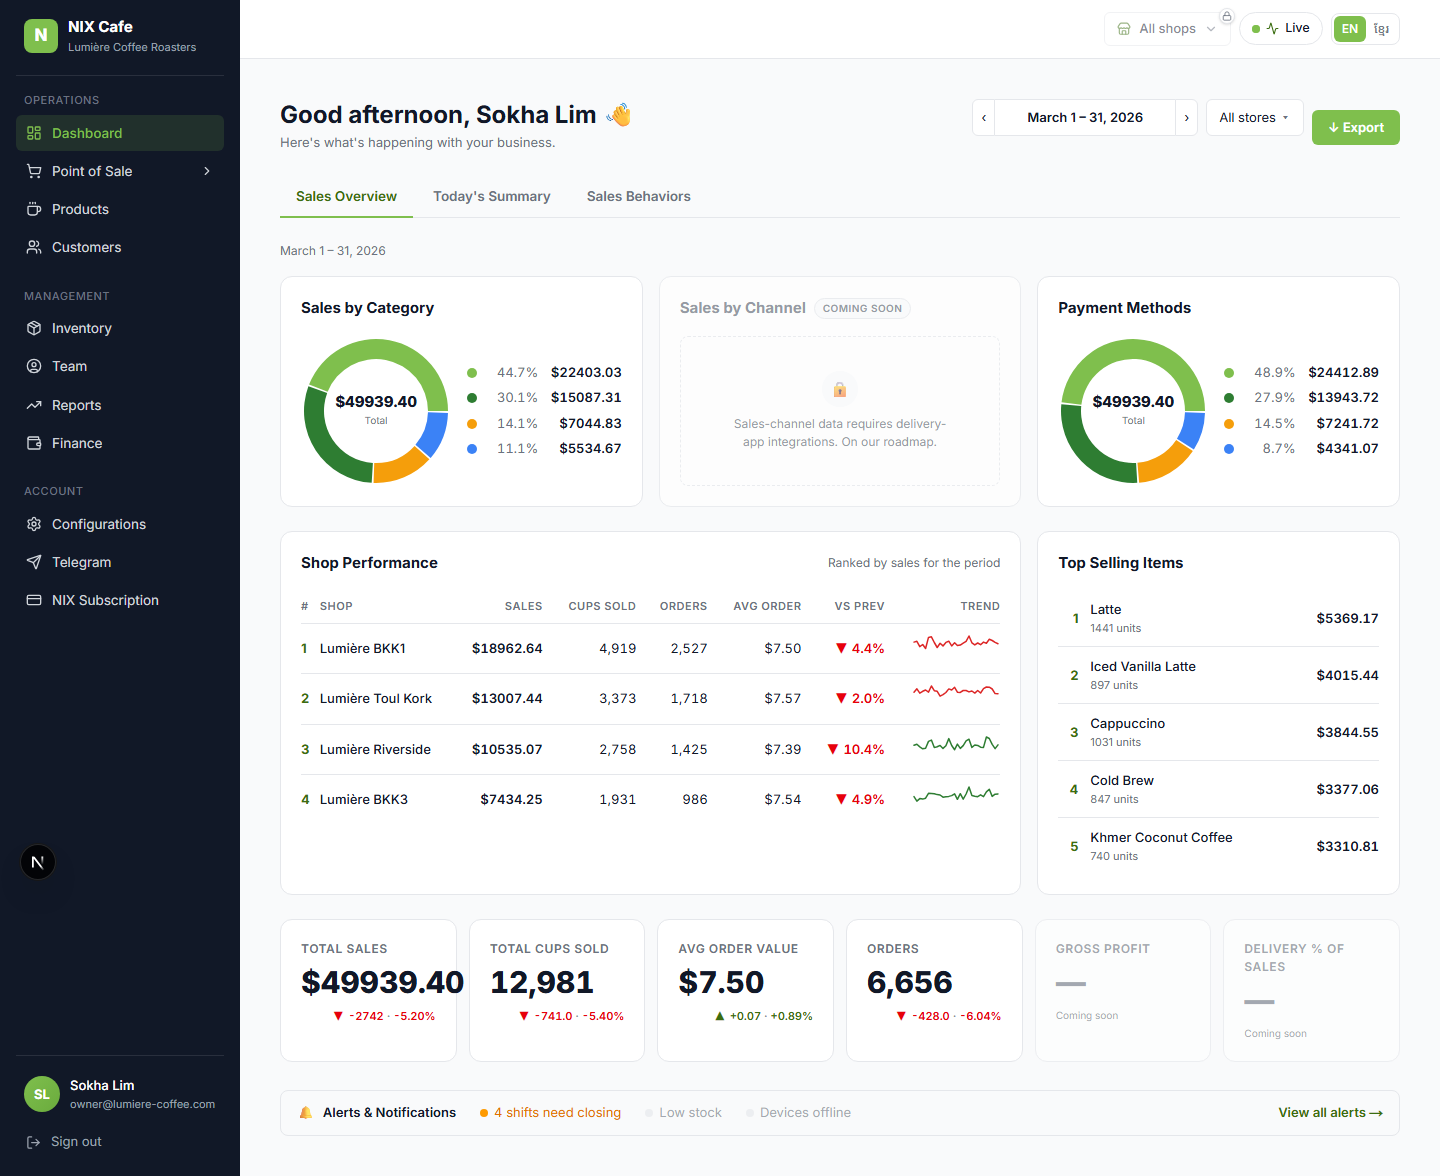Click the 8.7% blue payment legend dot
The height and width of the screenshot is (1176, 1440).
click(1229, 449)
